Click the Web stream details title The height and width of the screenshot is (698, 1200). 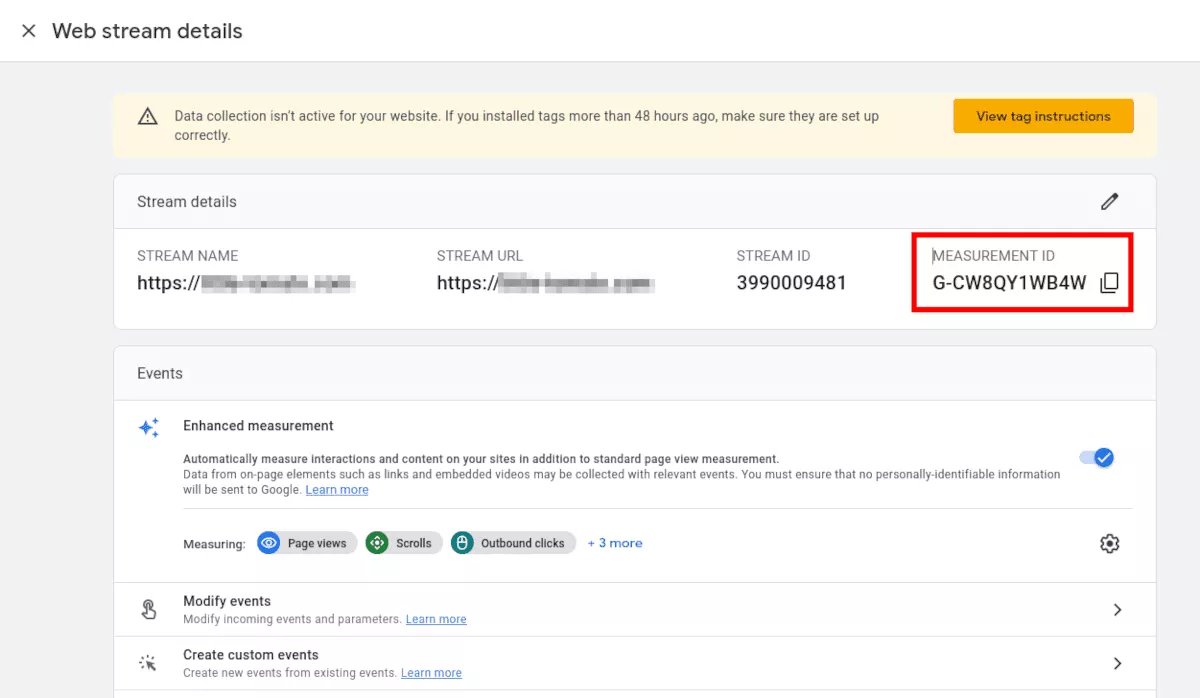pos(147,31)
